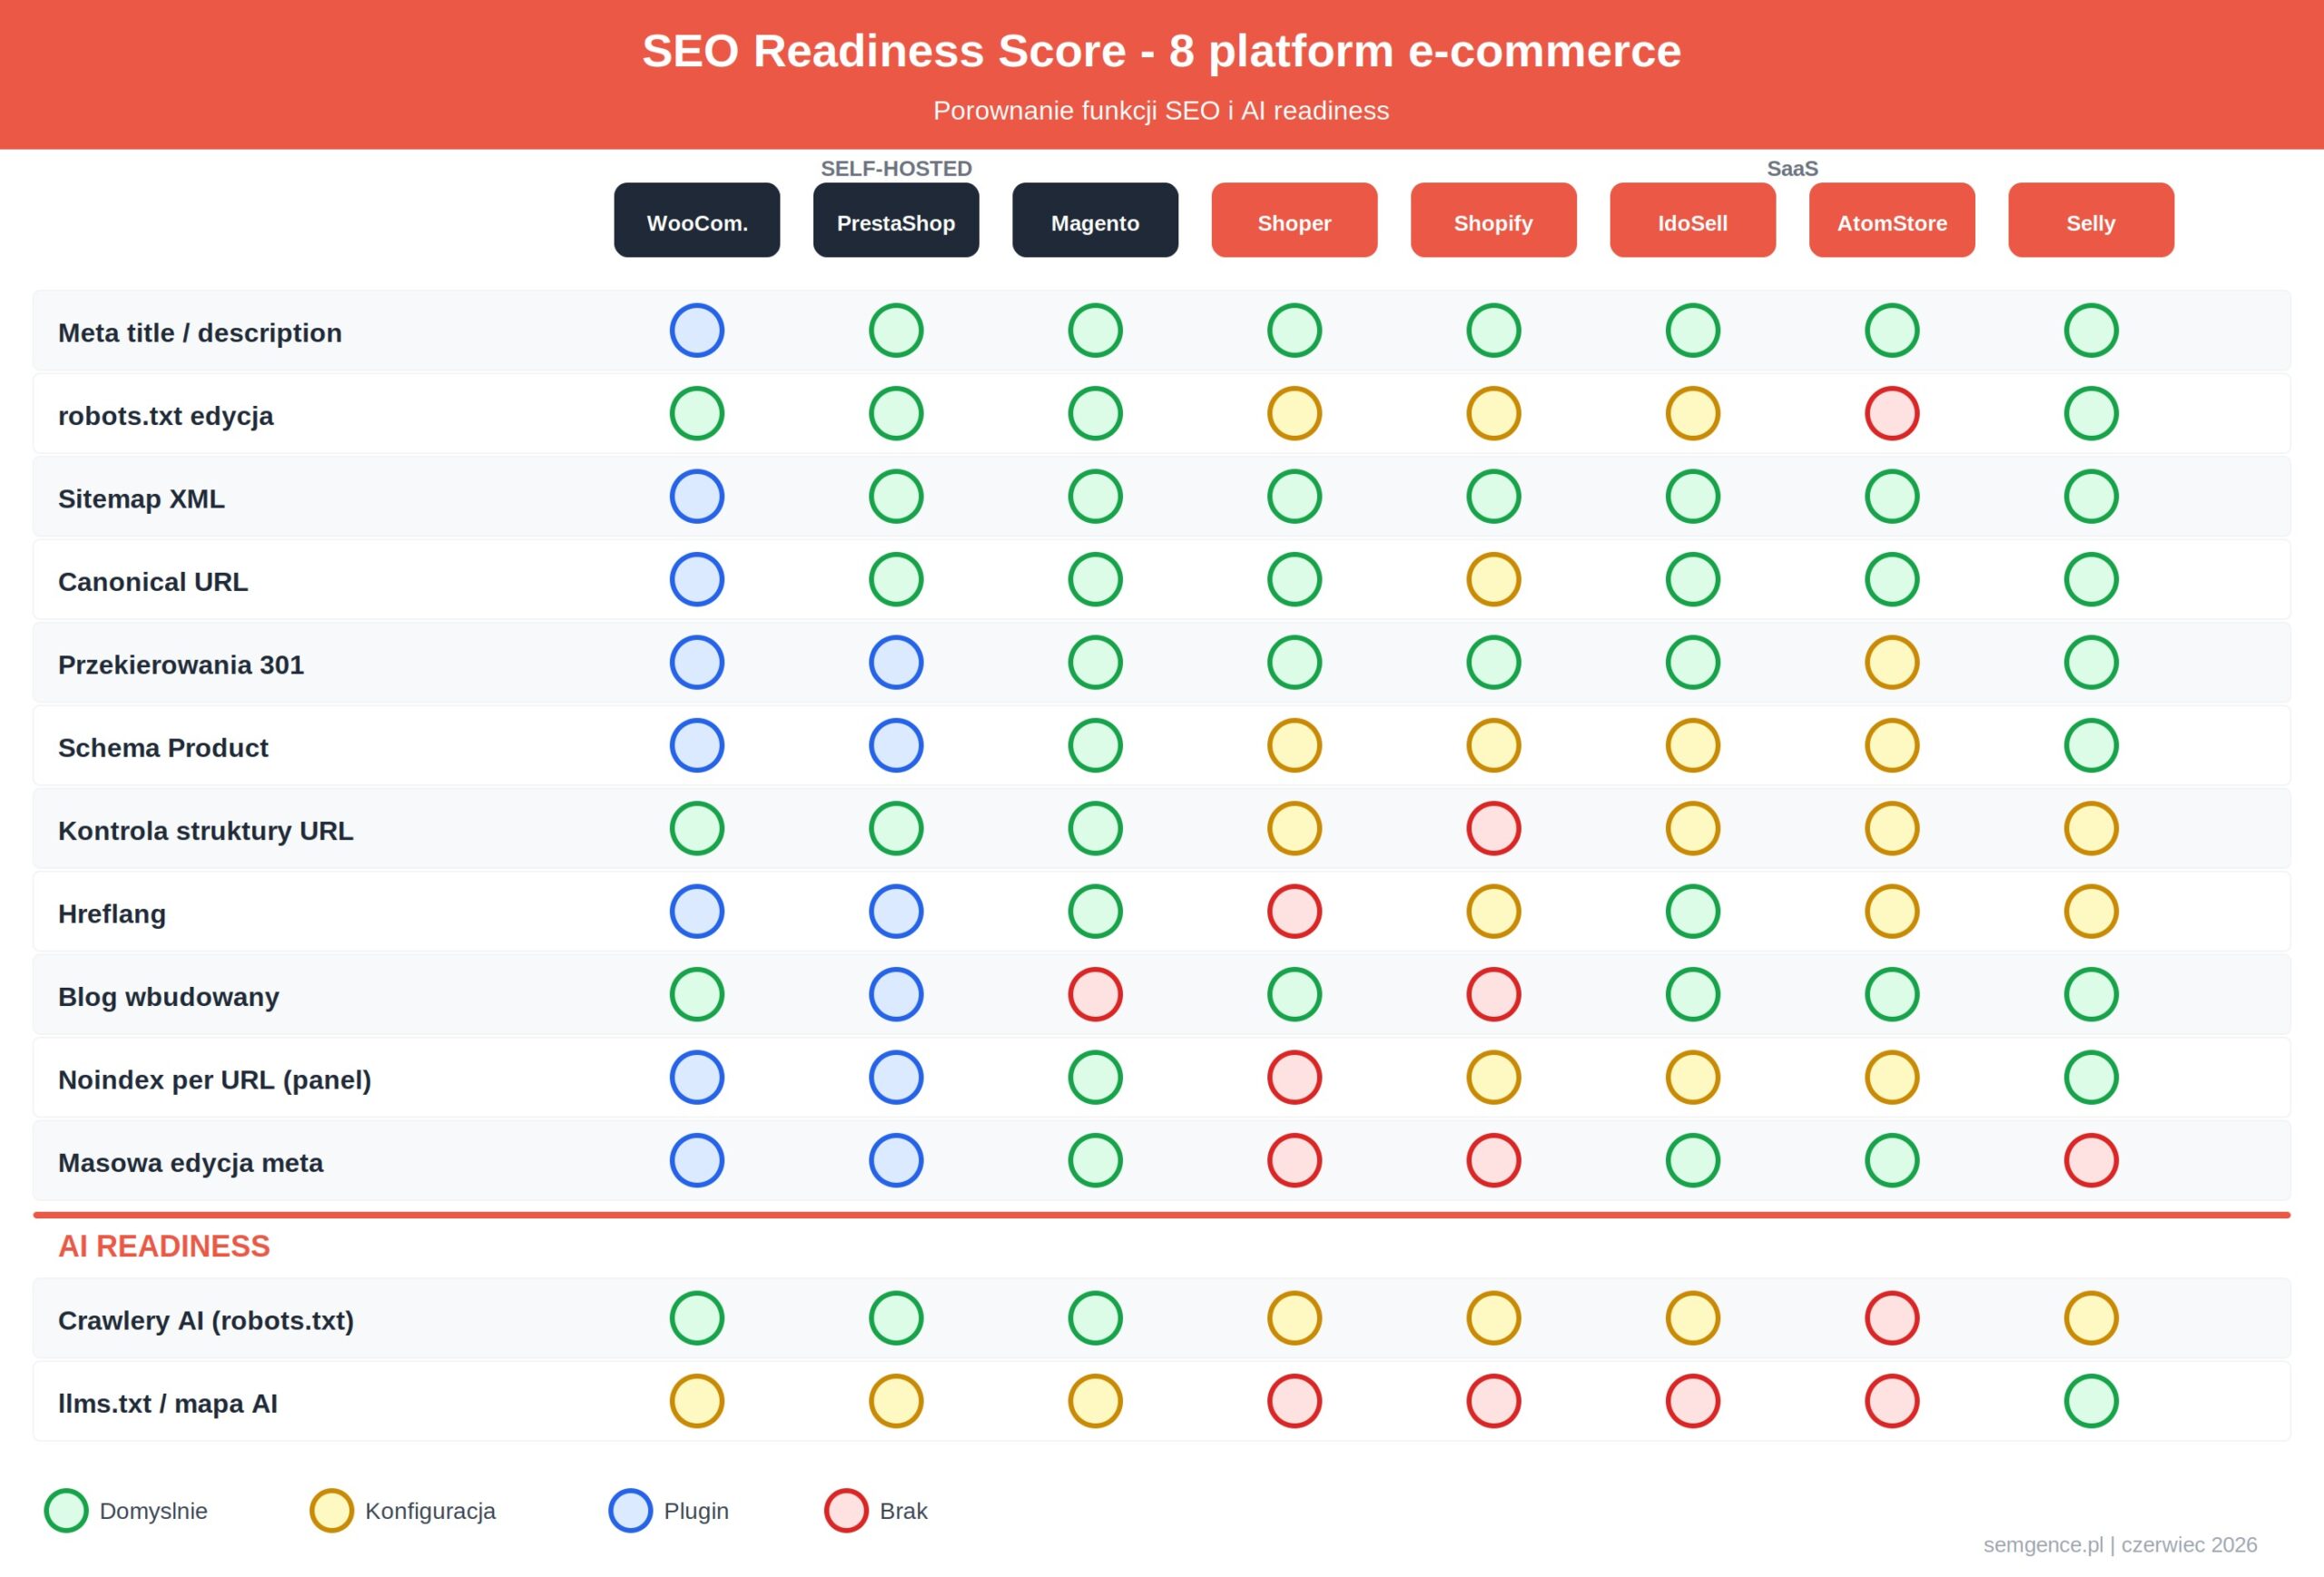The width and height of the screenshot is (2324, 1577).
Task: Click the yellow WooCom. circle for llms.txt
Action: [697, 1401]
